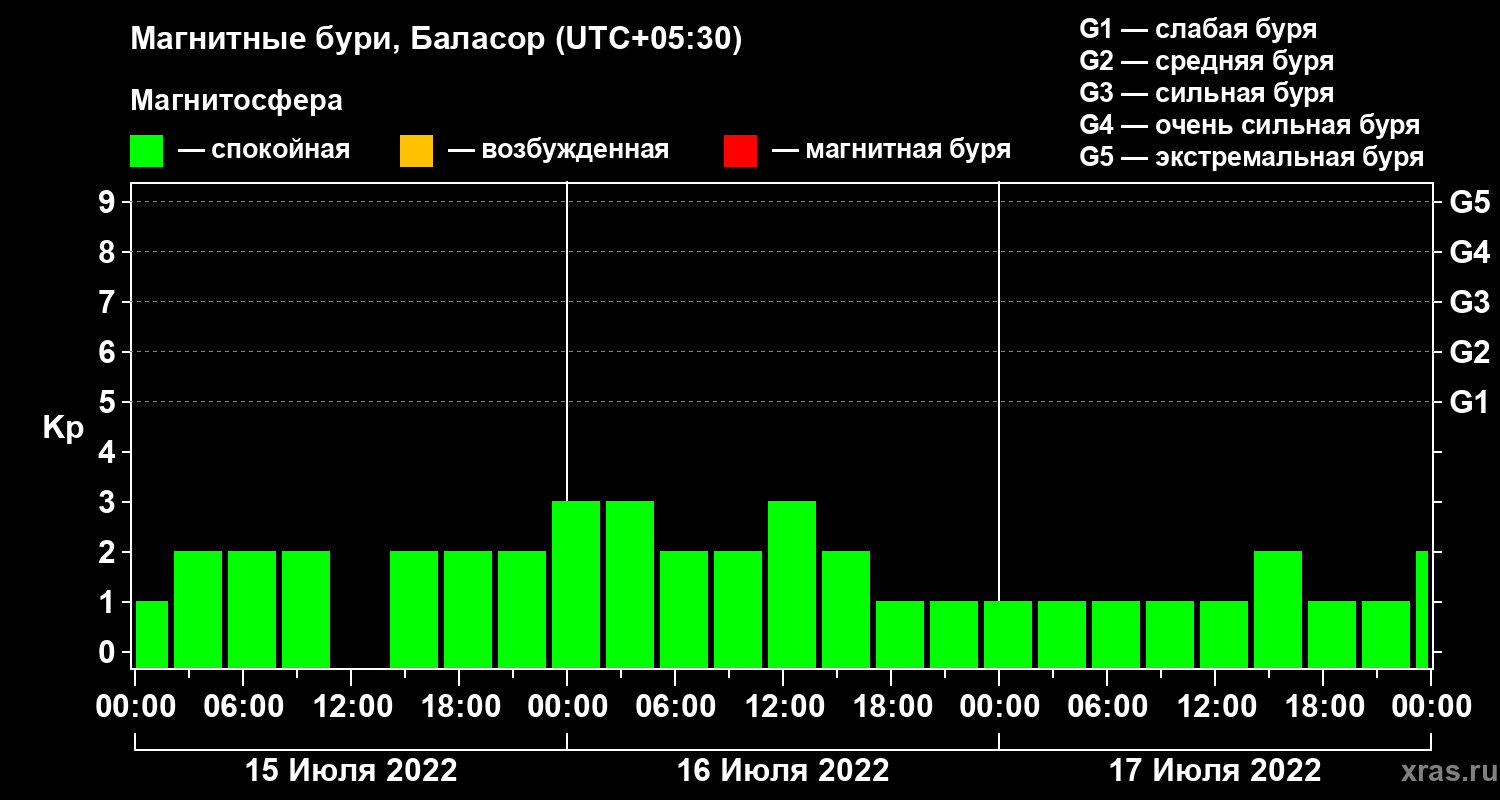Click the Kp 1 bar above 06:00 on 17 July
This screenshot has height=800, width=1500.
[x=1116, y=635]
